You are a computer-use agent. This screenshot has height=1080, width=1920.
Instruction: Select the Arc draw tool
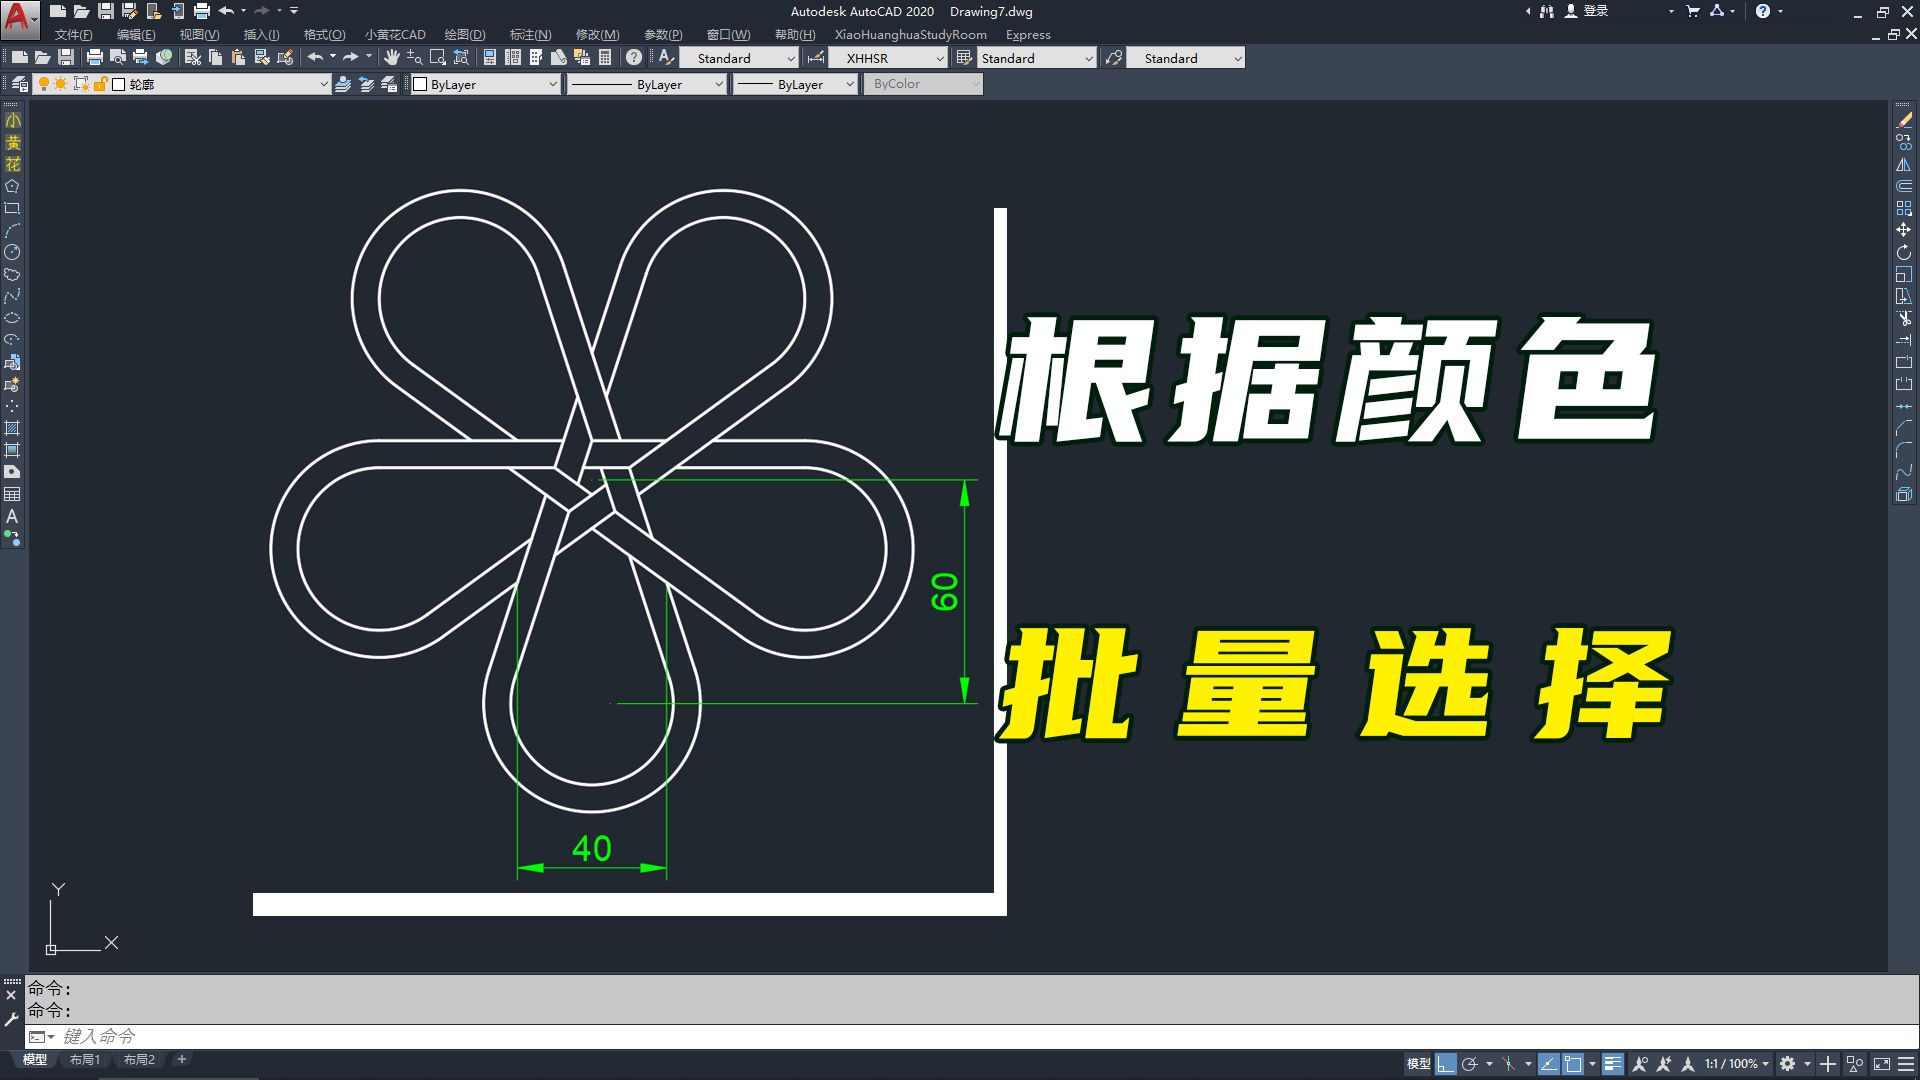coord(12,230)
